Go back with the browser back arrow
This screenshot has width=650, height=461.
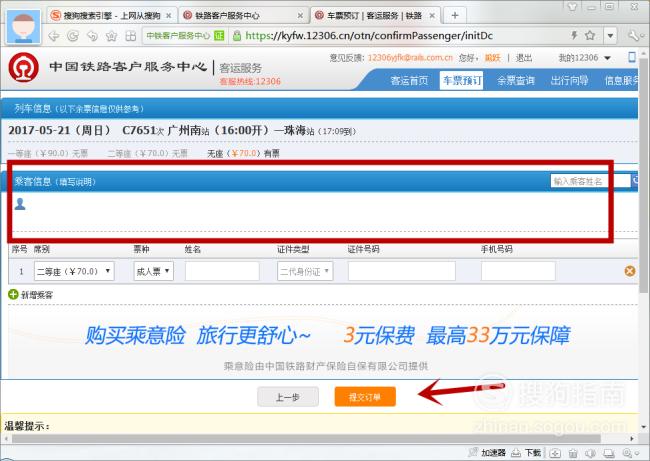pyautogui.click(x=54, y=36)
